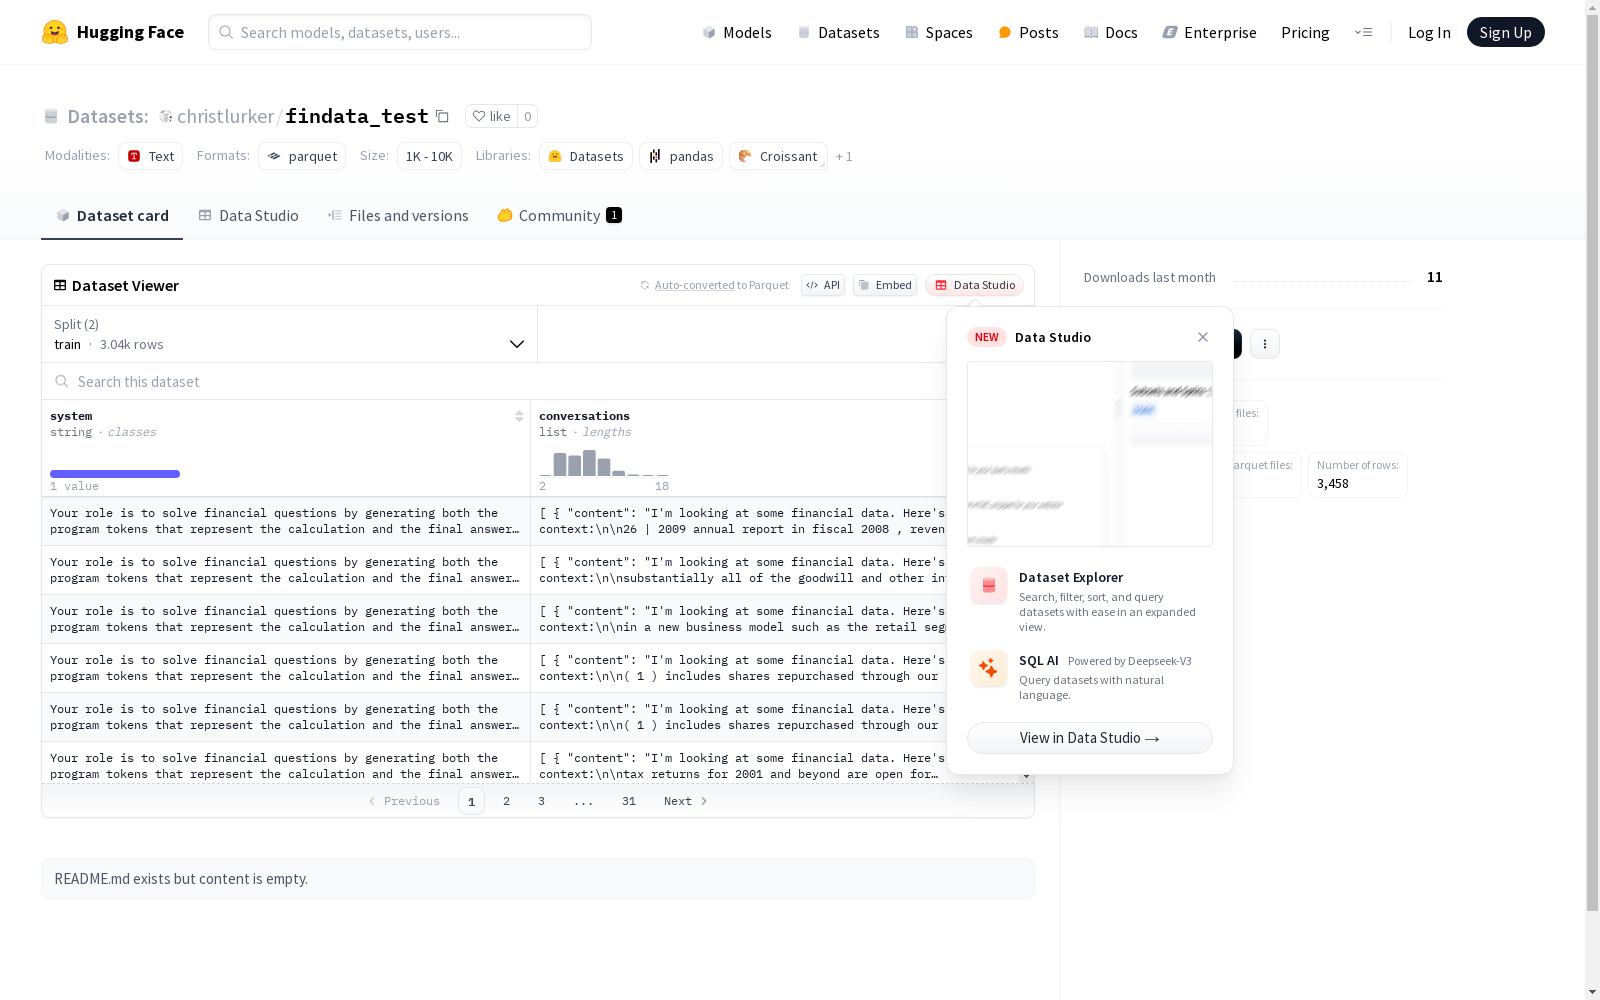Open the Spaces nav item
The image size is (1600, 1000).
(x=938, y=32)
